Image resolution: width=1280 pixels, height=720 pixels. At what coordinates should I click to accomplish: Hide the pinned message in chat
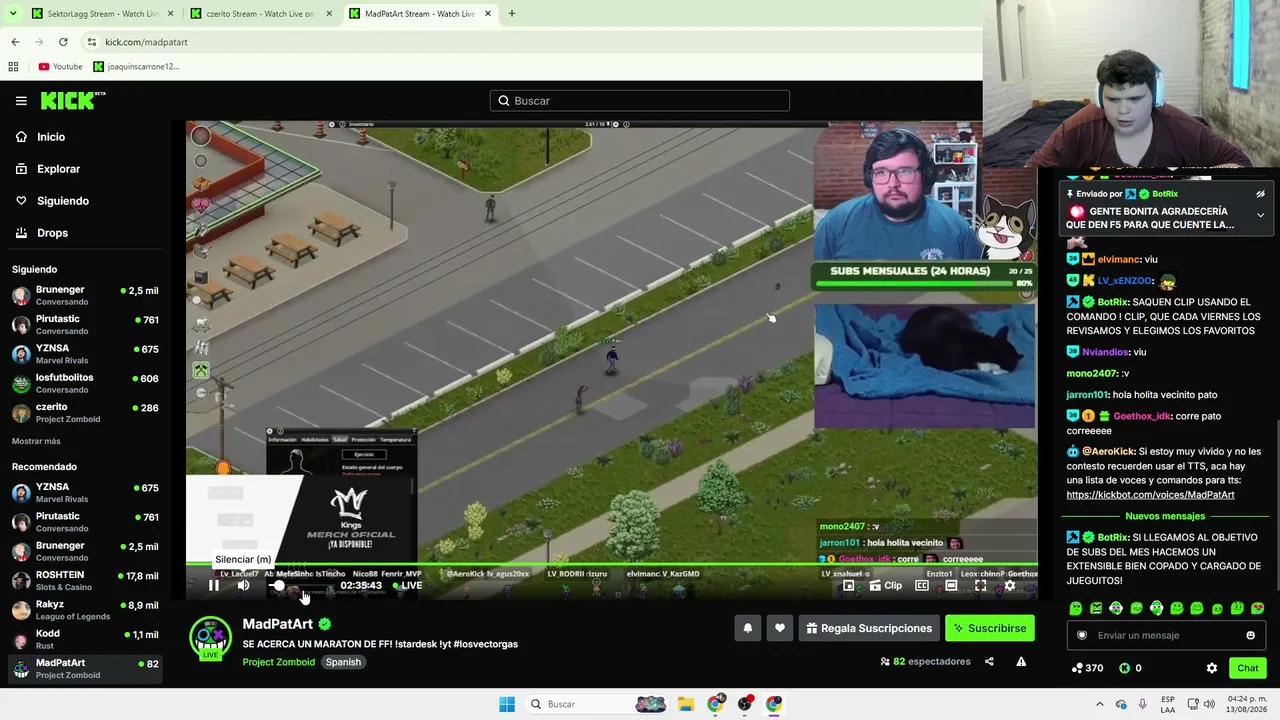click(x=1260, y=194)
